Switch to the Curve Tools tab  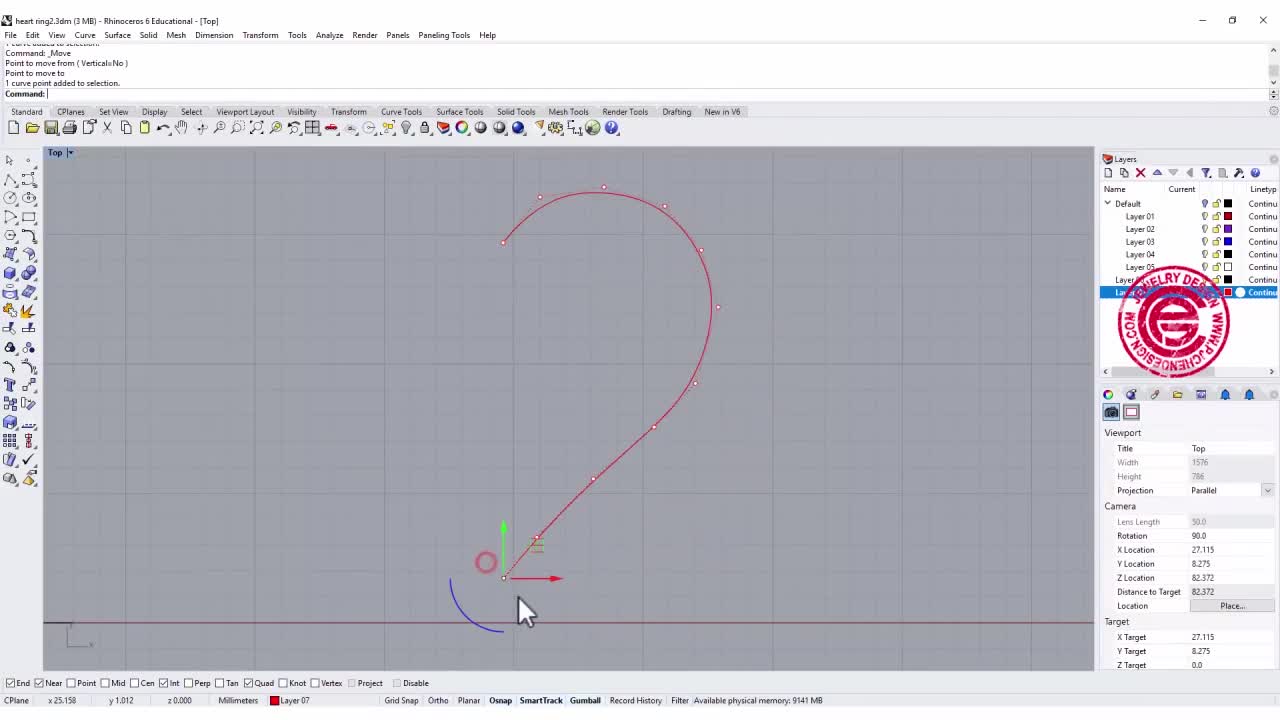401,112
